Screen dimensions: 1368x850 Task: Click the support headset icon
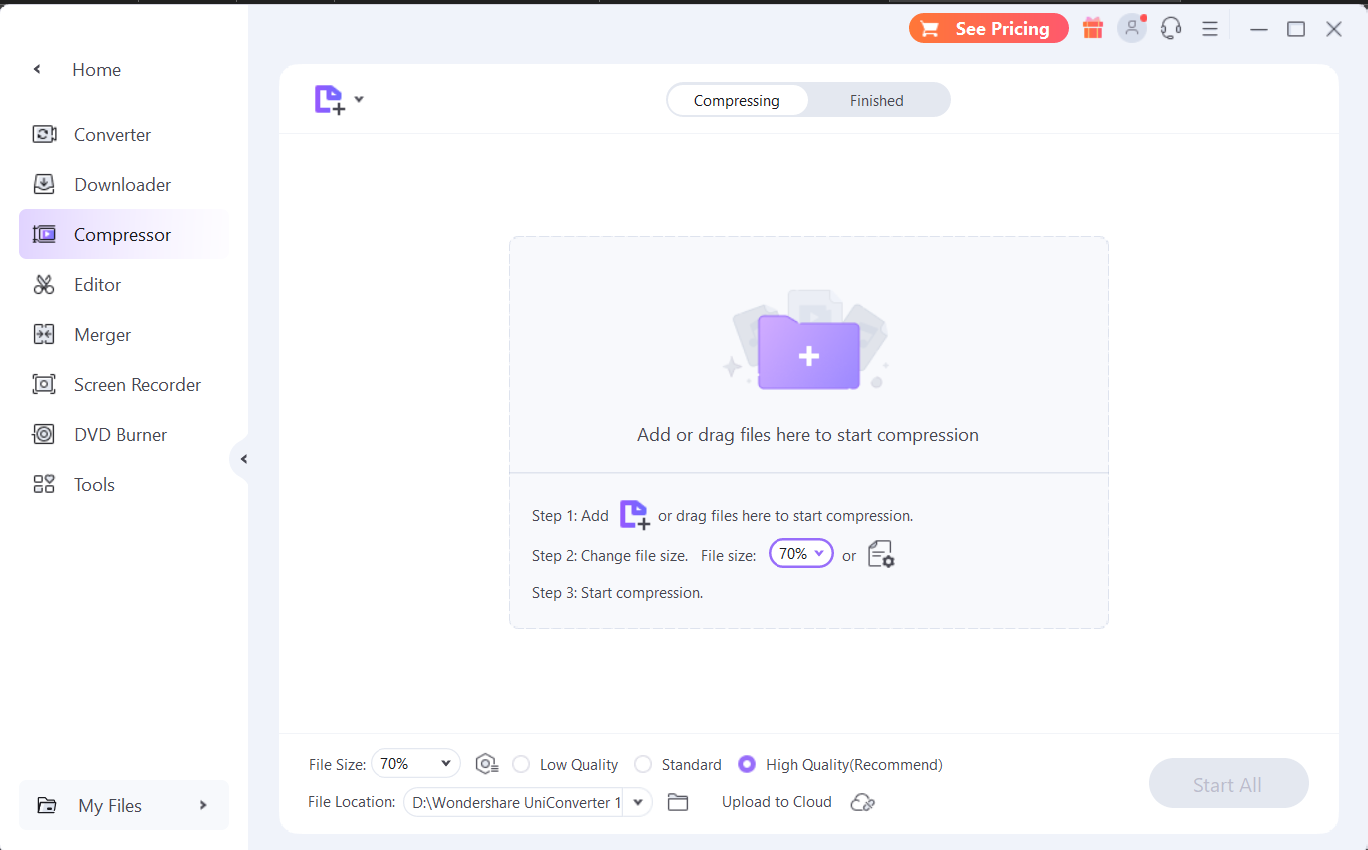(x=1170, y=28)
